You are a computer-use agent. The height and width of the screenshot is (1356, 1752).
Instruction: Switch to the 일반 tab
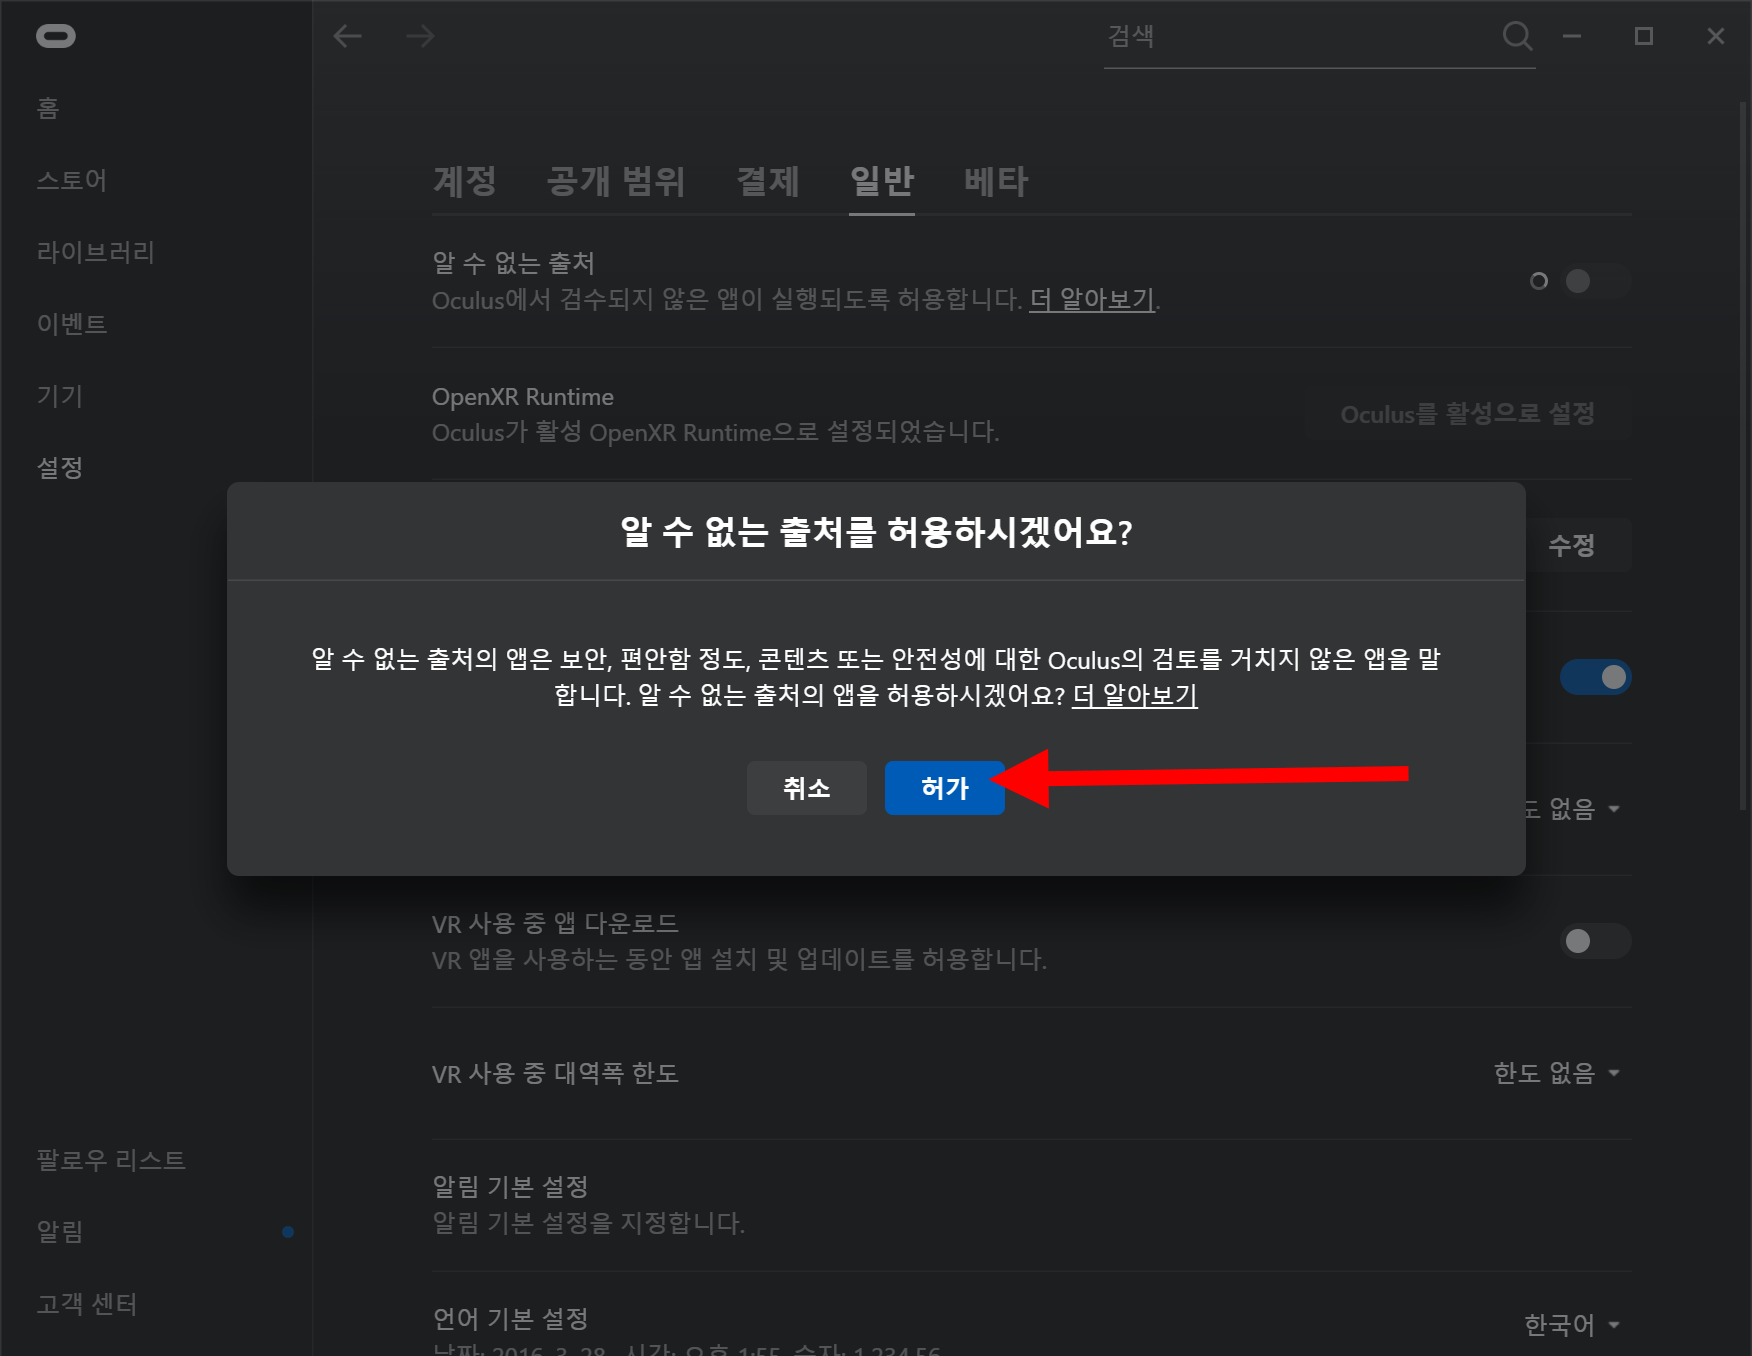pyautogui.click(x=882, y=181)
